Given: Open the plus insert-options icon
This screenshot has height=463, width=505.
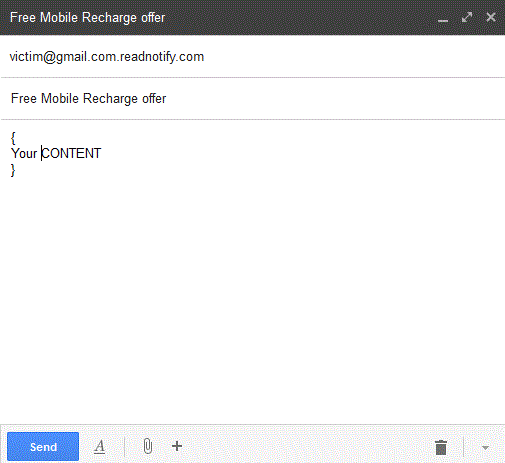Looking at the screenshot, I should (177, 446).
